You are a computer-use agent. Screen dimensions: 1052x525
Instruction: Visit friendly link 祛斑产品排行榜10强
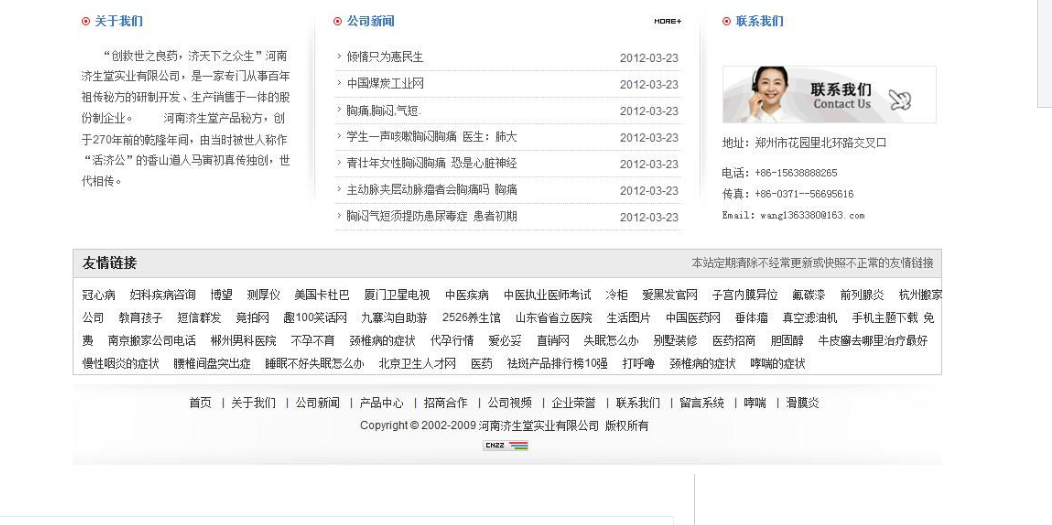(x=558, y=364)
